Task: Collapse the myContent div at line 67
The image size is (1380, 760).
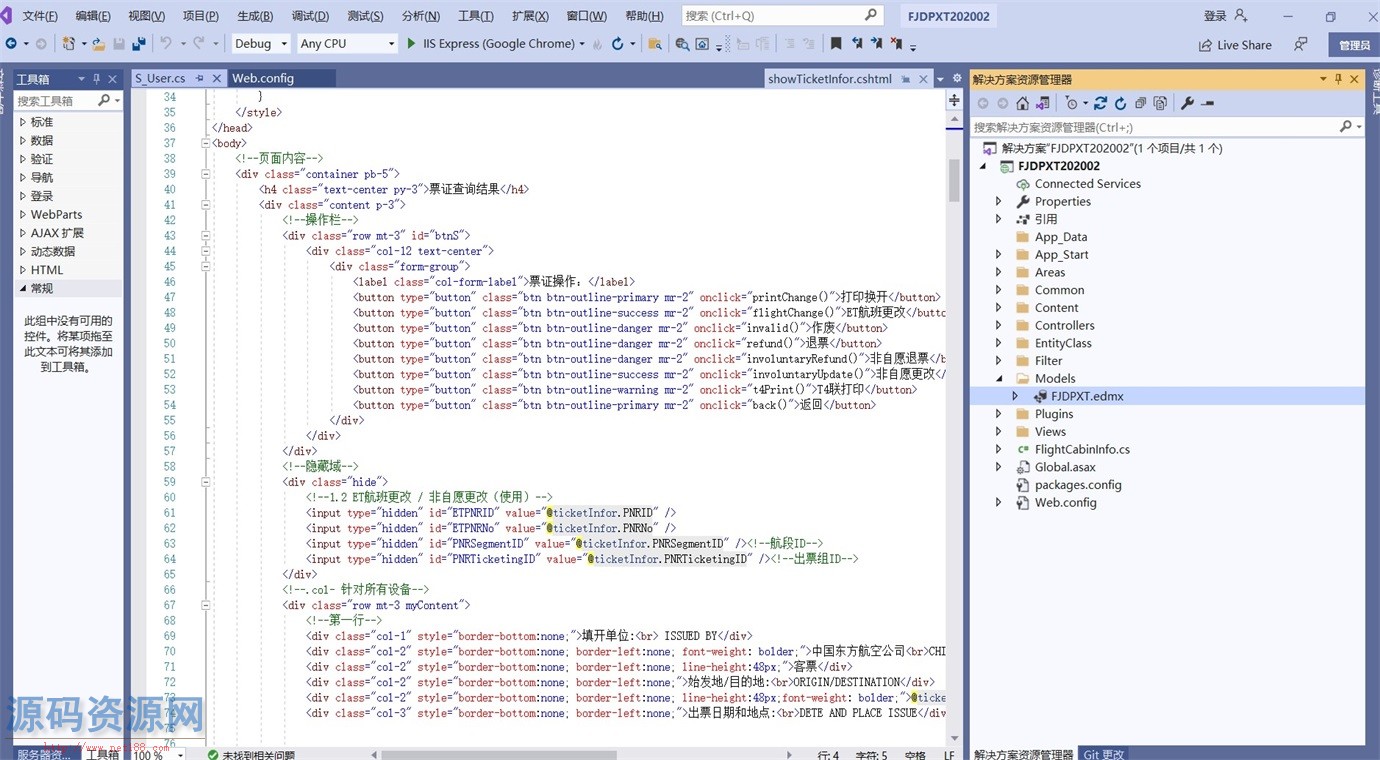Action: pyautogui.click(x=205, y=605)
